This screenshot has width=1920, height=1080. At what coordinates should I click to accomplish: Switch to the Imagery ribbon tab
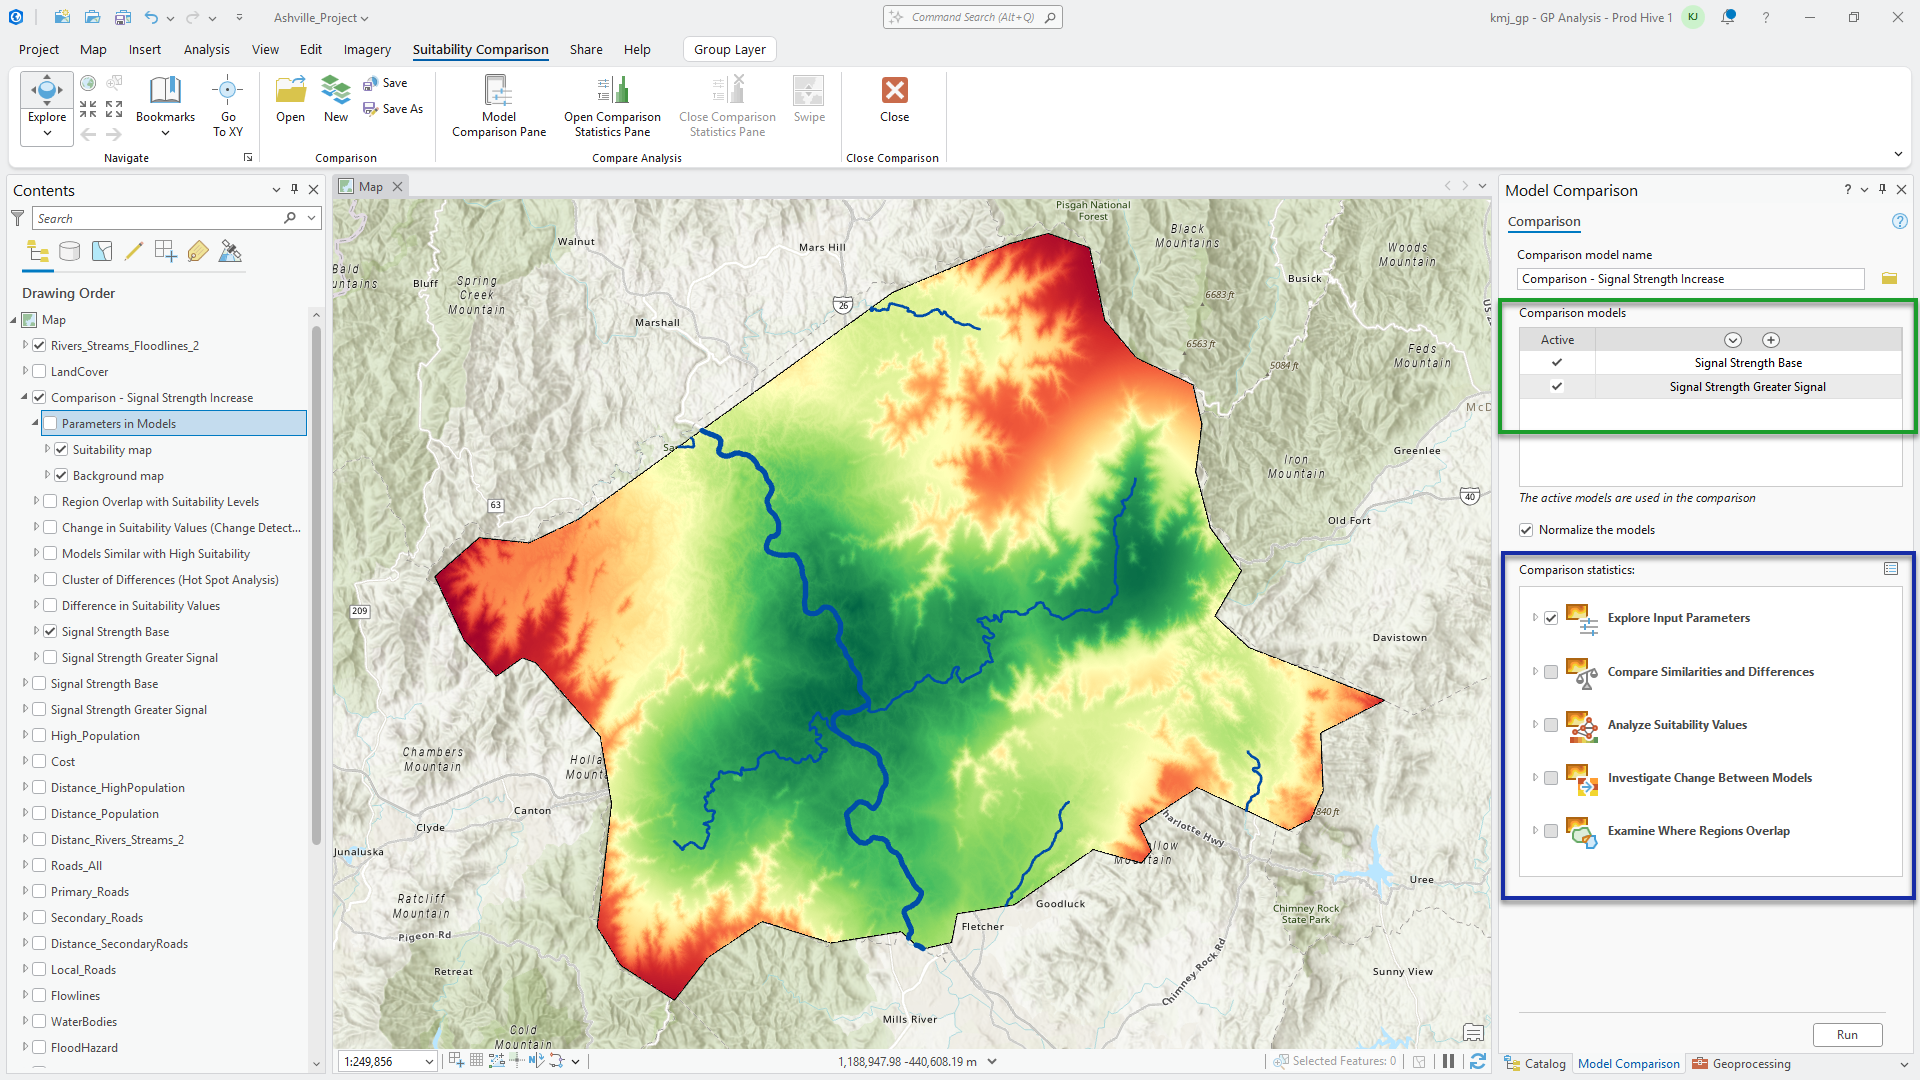(367, 49)
